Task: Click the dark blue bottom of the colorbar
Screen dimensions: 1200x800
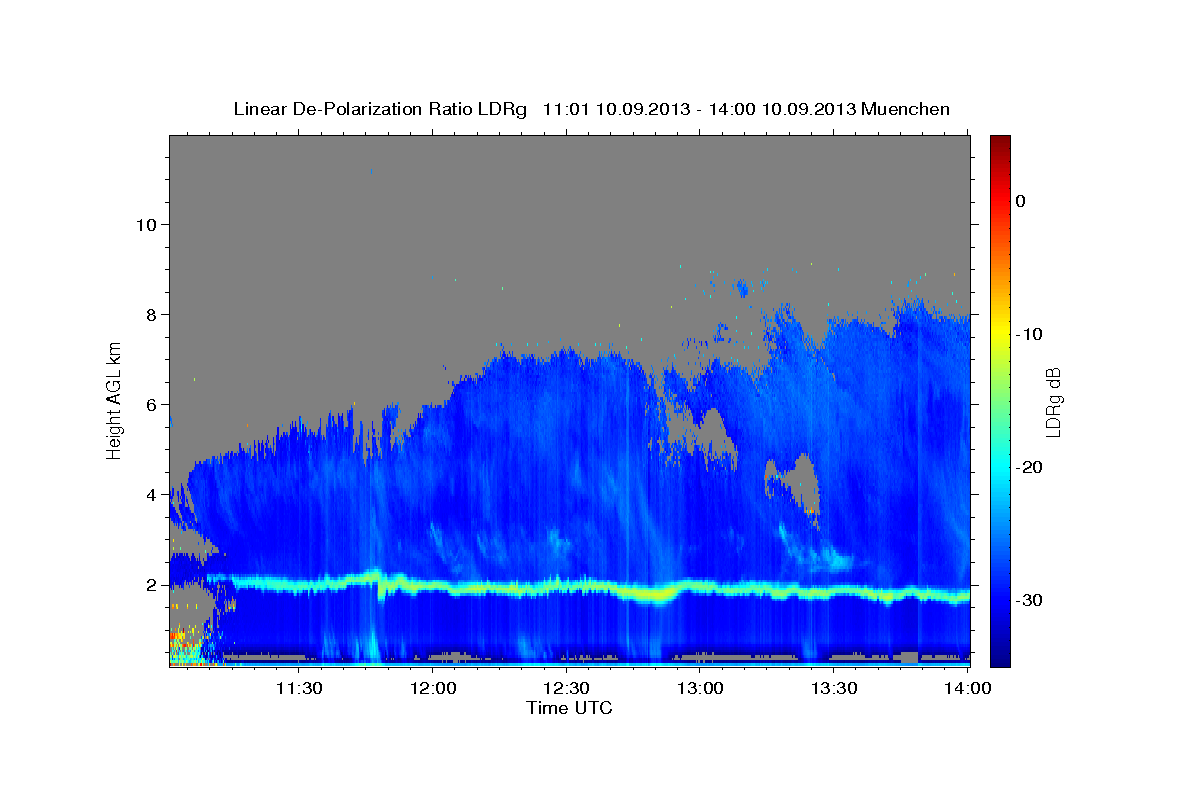Action: tap(1000, 655)
